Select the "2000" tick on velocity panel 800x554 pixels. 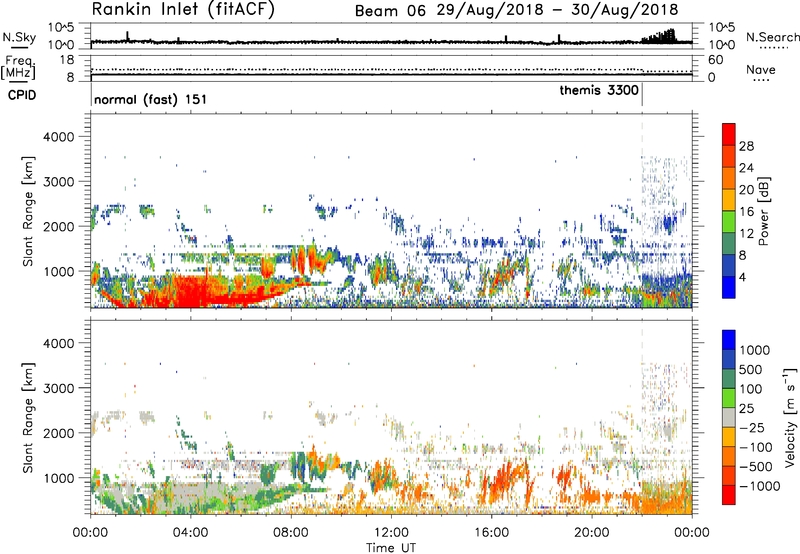pos(59,433)
